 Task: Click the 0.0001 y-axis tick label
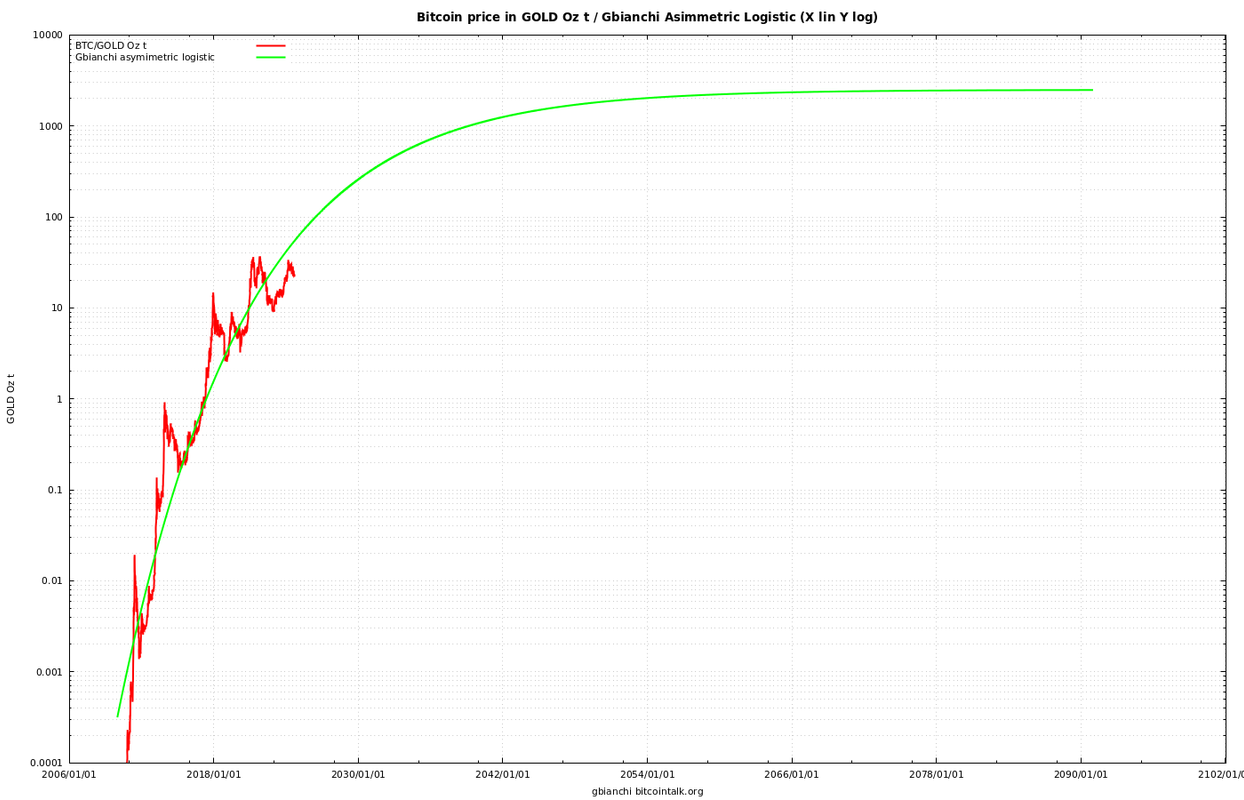(45, 764)
